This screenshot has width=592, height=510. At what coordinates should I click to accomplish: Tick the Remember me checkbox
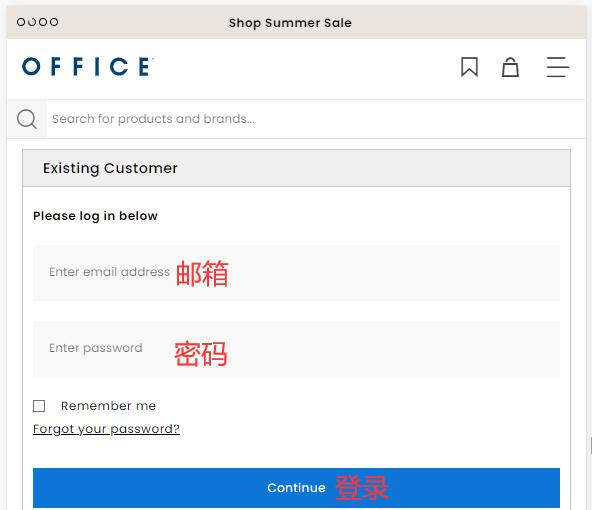coord(39,406)
